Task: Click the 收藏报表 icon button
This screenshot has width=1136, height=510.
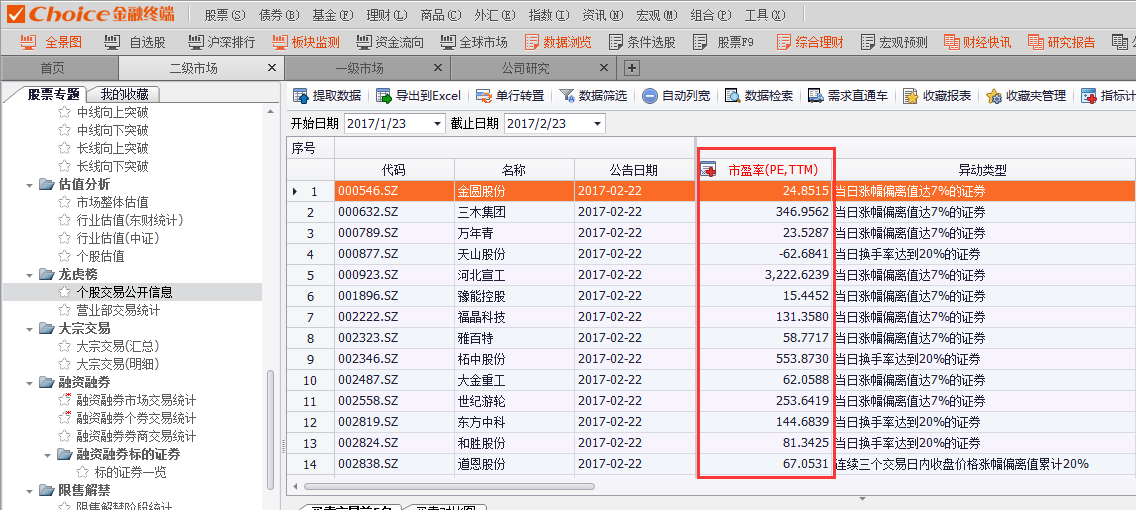Action: click(x=911, y=96)
